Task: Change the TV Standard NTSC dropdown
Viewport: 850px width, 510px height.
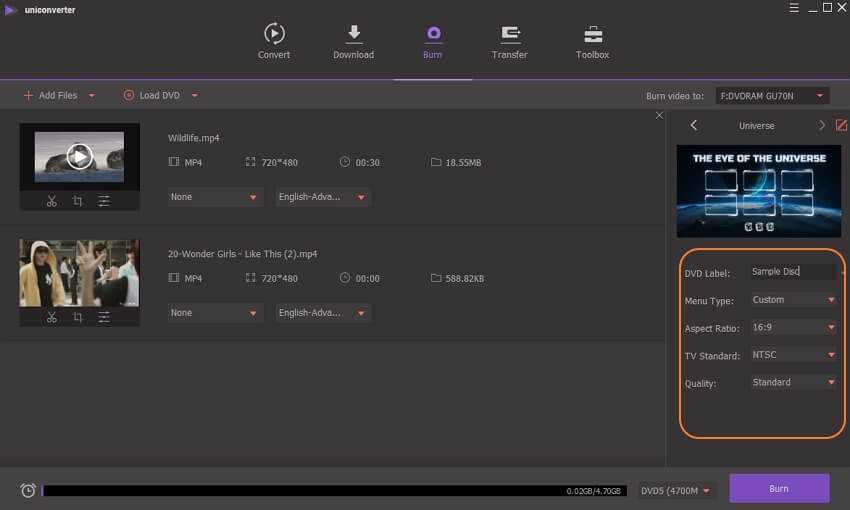Action: click(x=792, y=355)
